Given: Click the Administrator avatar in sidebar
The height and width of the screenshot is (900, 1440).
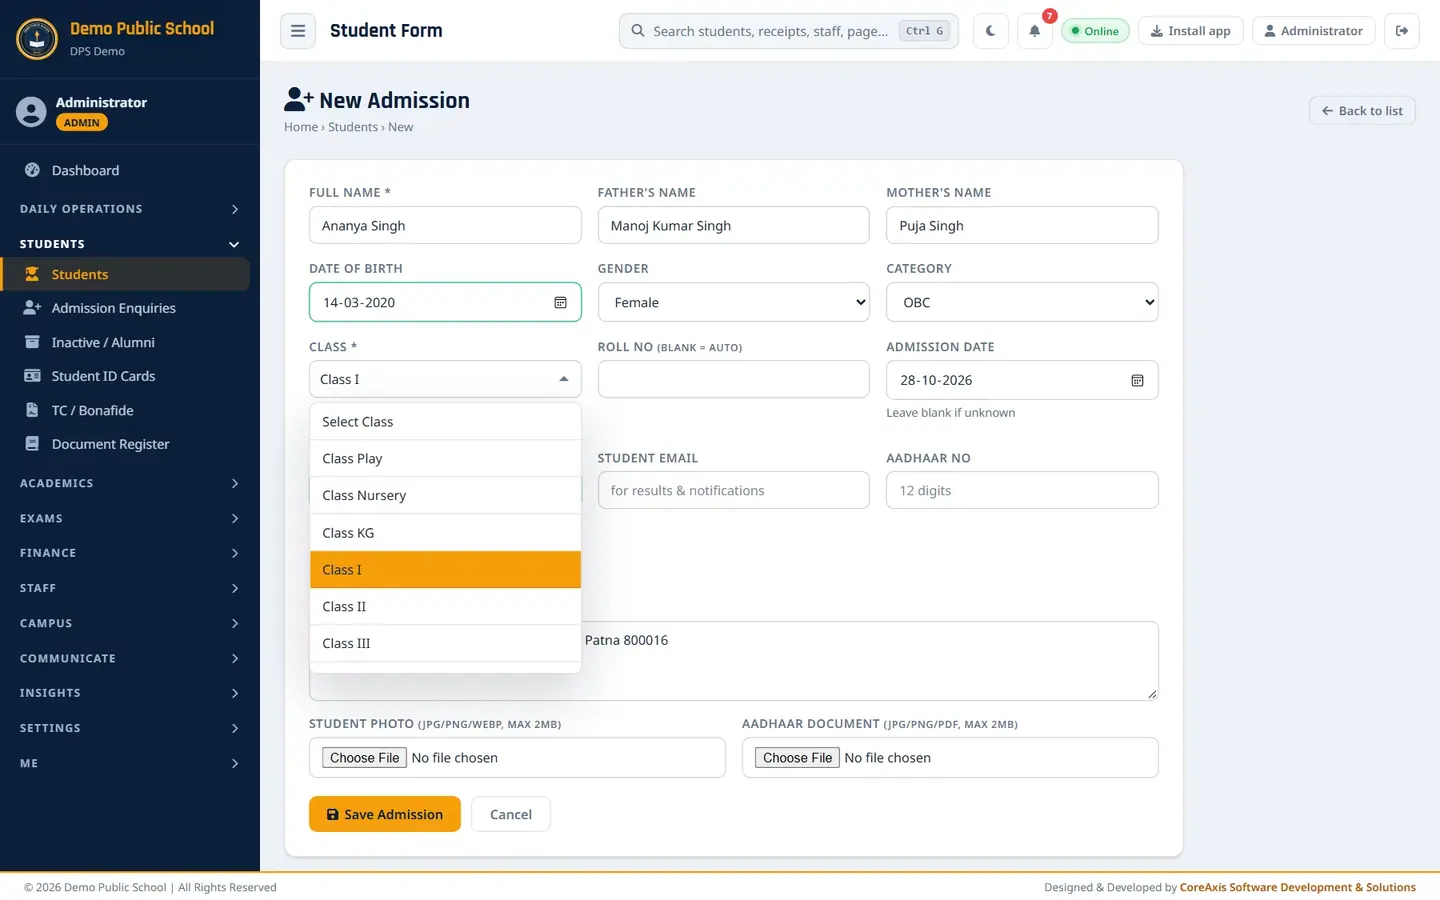Looking at the screenshot, I should tap(31, 112).
